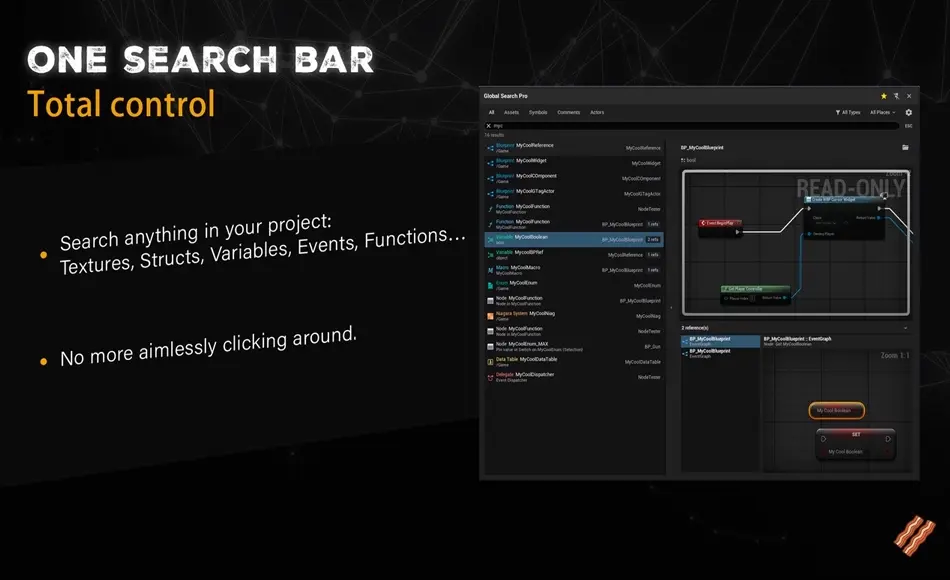Screen dimensions: 950x580
Task: Click the Blueprint icon of MyCoolCOmponent row
Action: coord(490,178)
